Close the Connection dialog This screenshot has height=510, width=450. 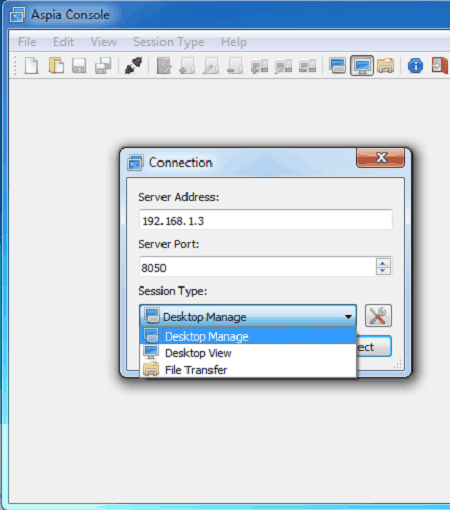click(x=381, y=158)
